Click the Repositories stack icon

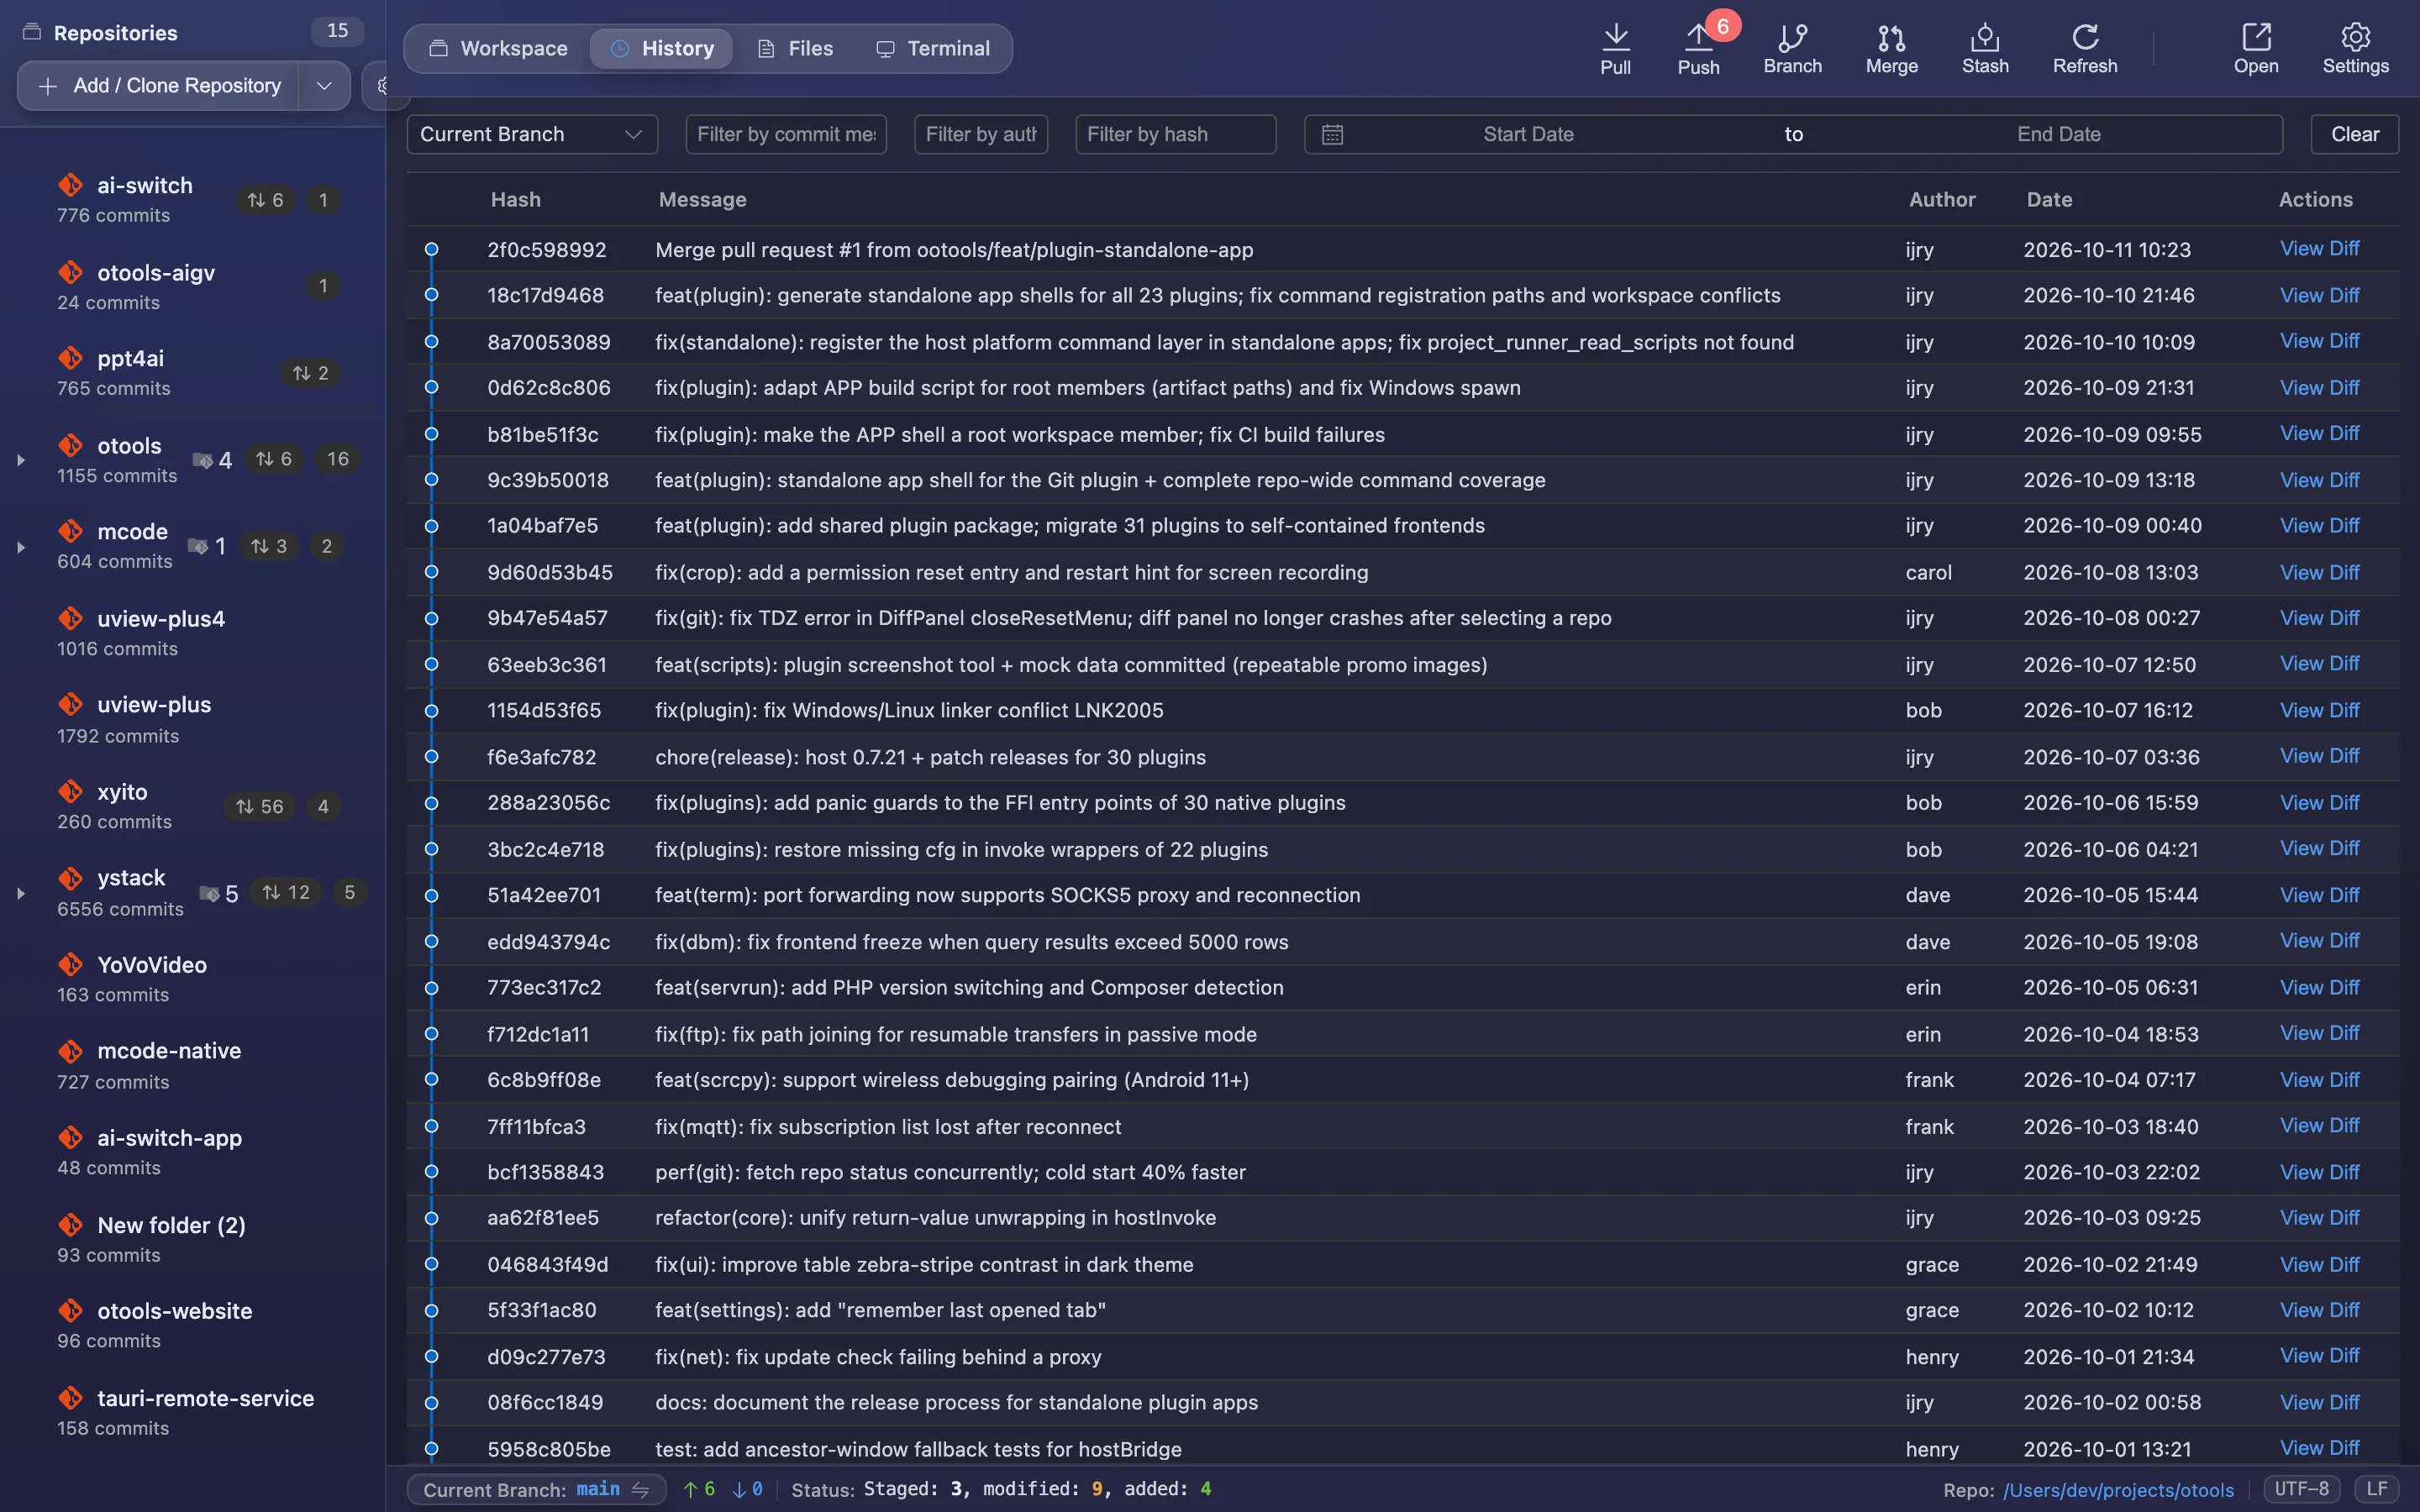(32, 32)
